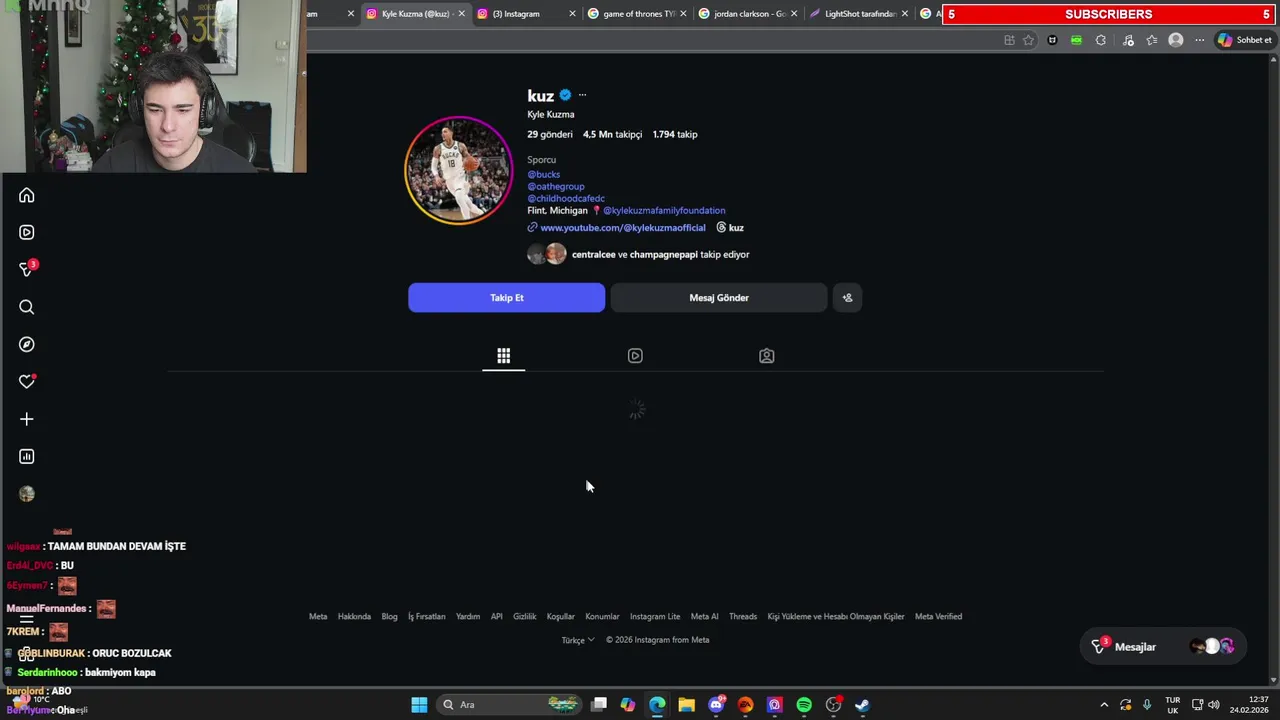Open direct messages icon with red badge
The height and width of the screenshot is (720, 1280).
(x=27, y=269)
